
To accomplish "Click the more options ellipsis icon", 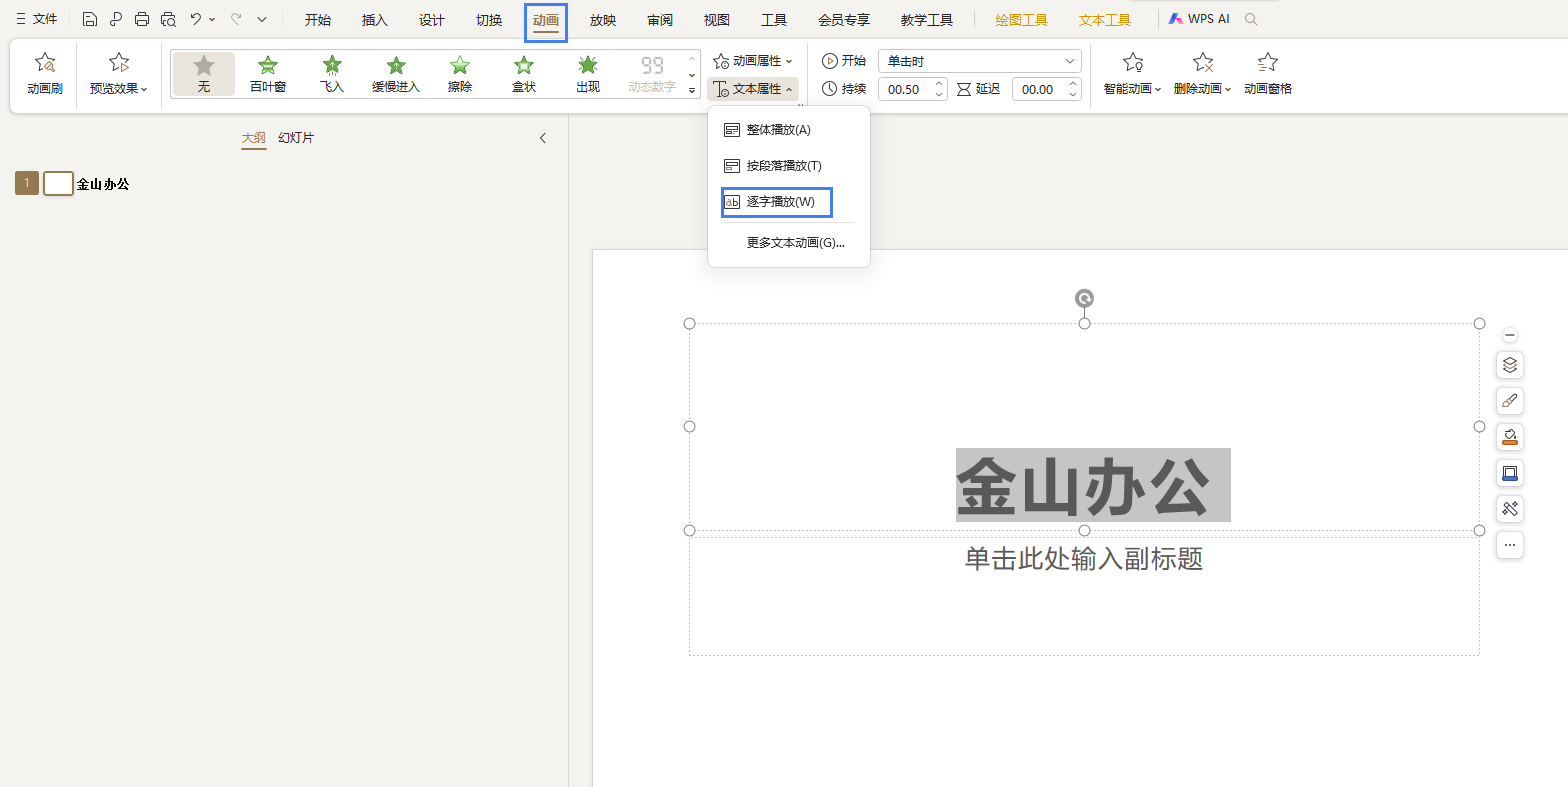I will pos(1510,545).
